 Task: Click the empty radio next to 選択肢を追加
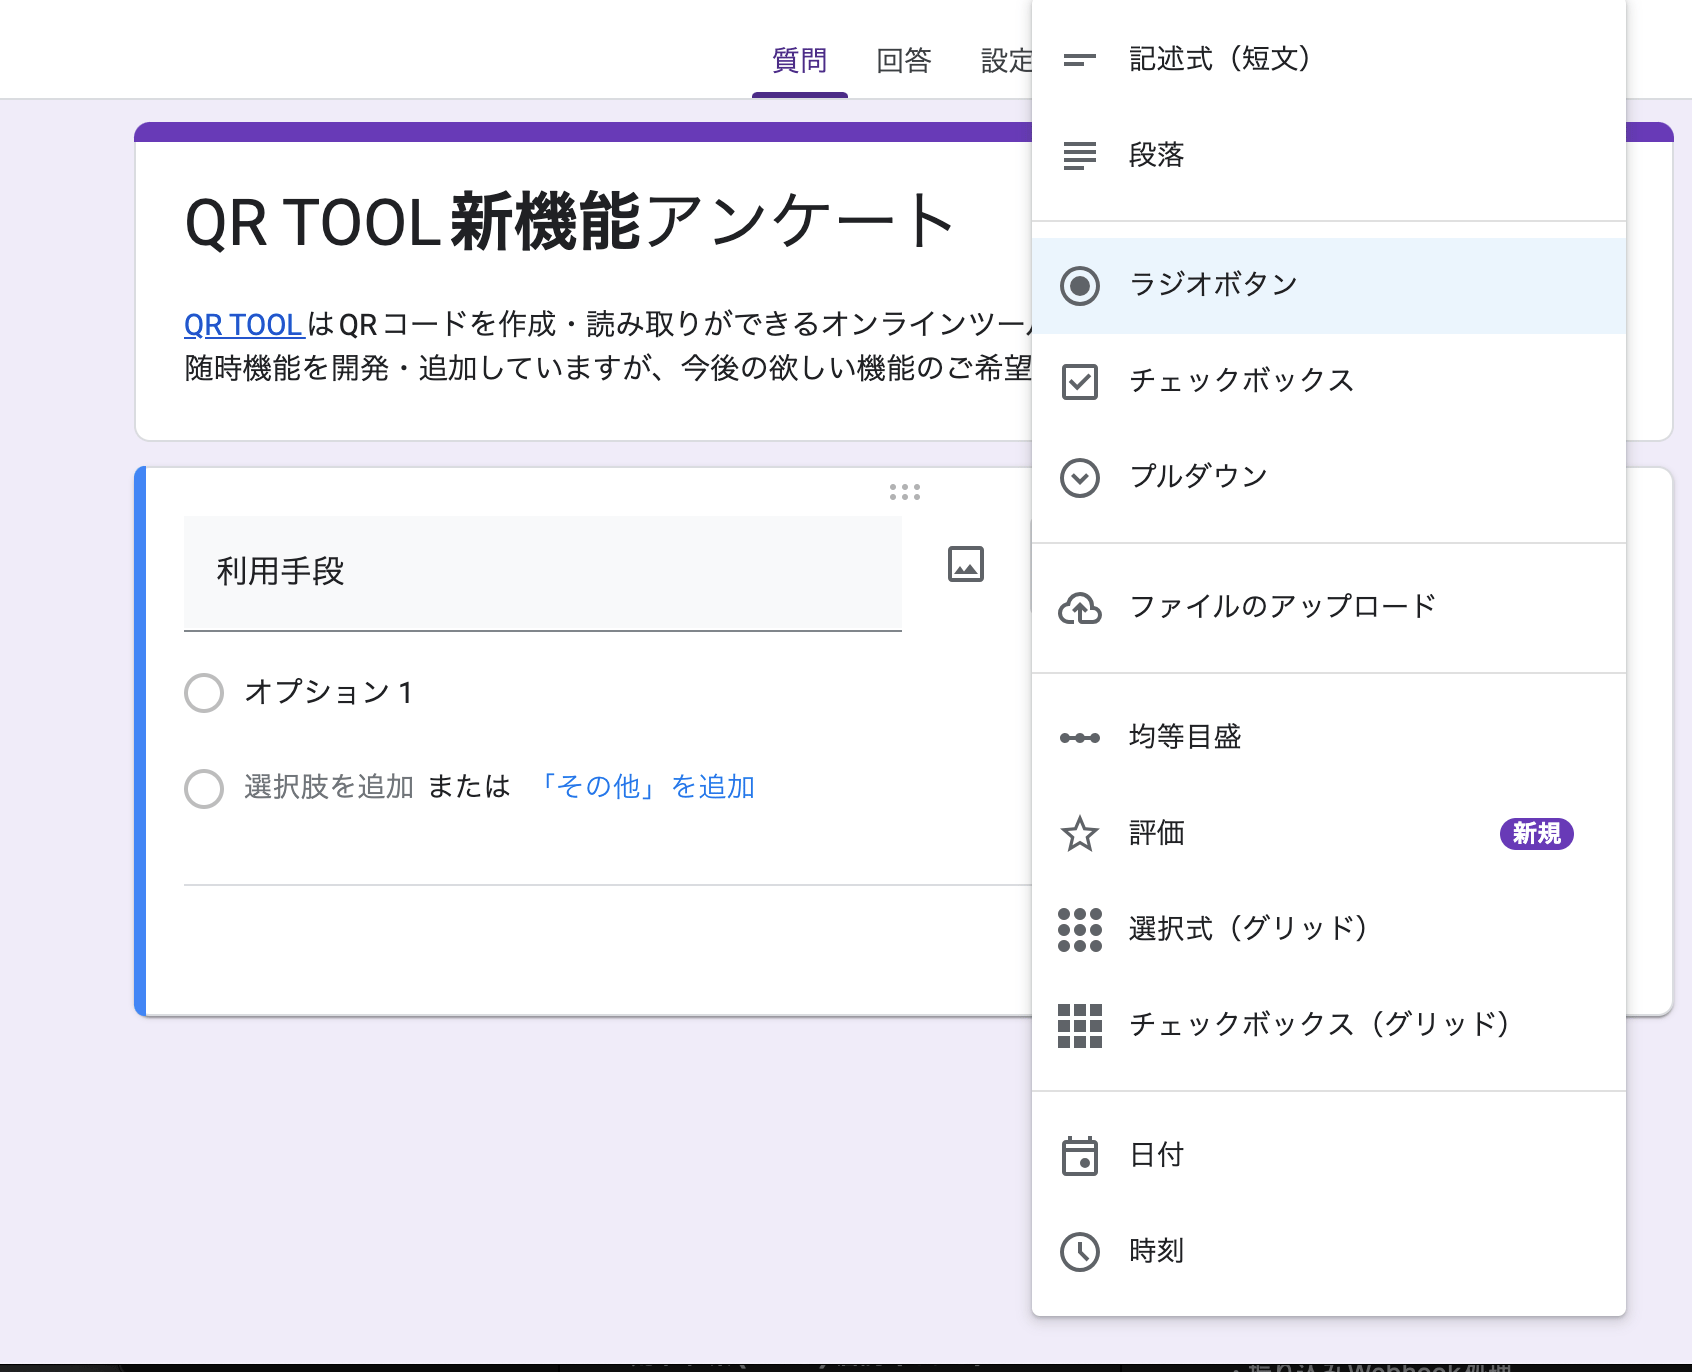[203, 789]
